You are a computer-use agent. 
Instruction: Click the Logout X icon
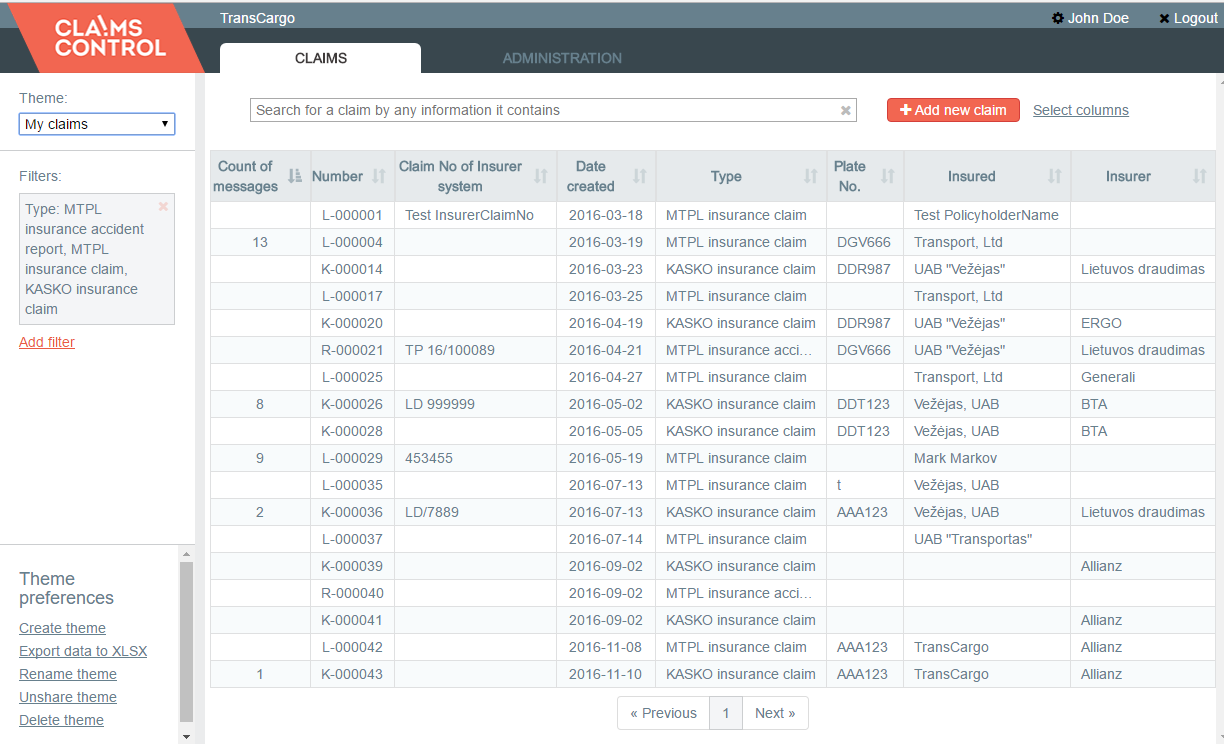(x=1164, y=19)
